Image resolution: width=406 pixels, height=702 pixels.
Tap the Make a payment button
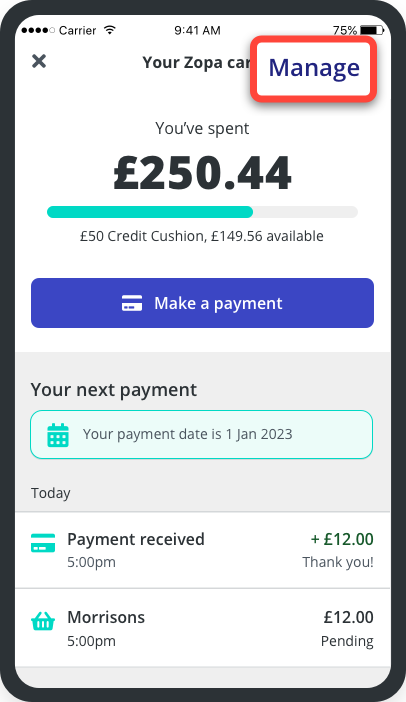click(x=202, y=303)
